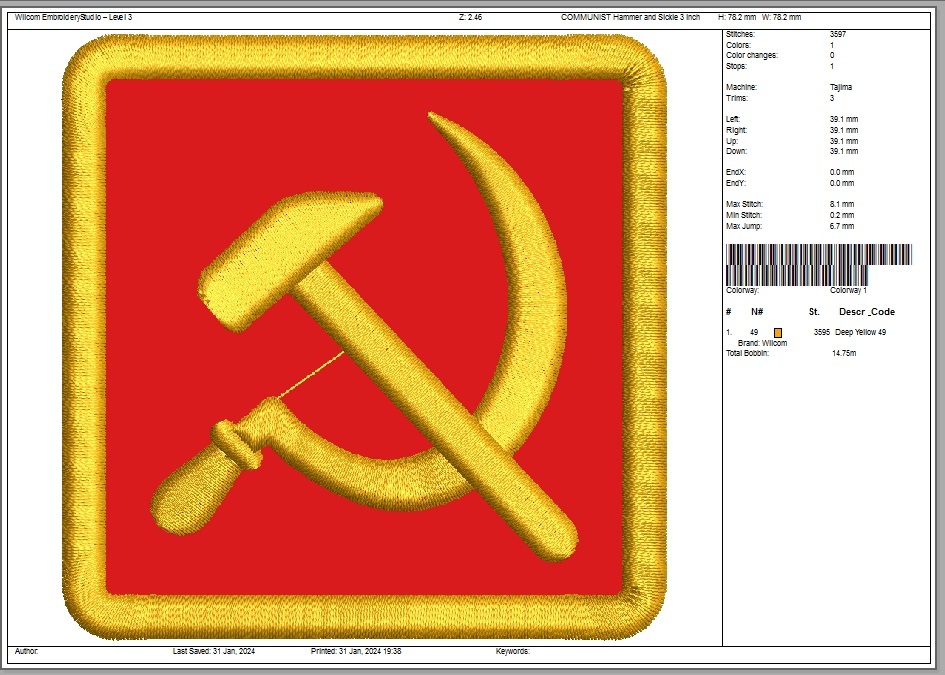Viewport: 945px width, 675px height.
Task: Click the 'Wilcom EmbroideryStudio – Level 3' header text
Action: [74, 17]
